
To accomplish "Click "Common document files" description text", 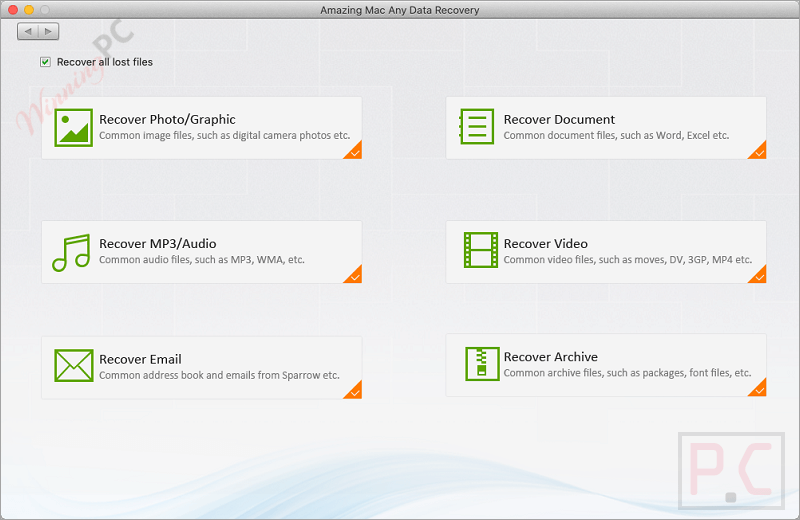I will [616, 136].
